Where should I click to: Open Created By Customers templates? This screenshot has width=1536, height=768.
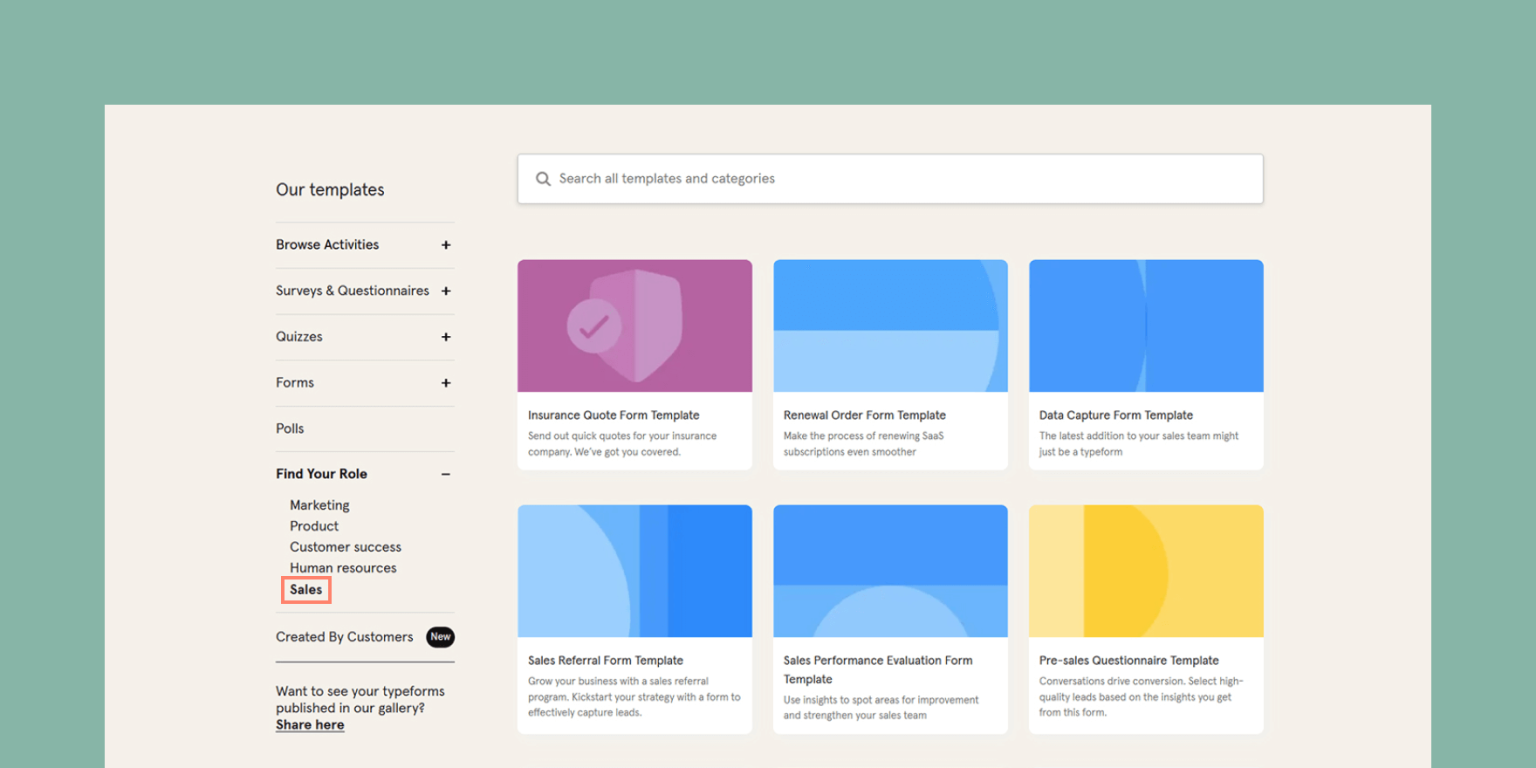click(344, 637)
